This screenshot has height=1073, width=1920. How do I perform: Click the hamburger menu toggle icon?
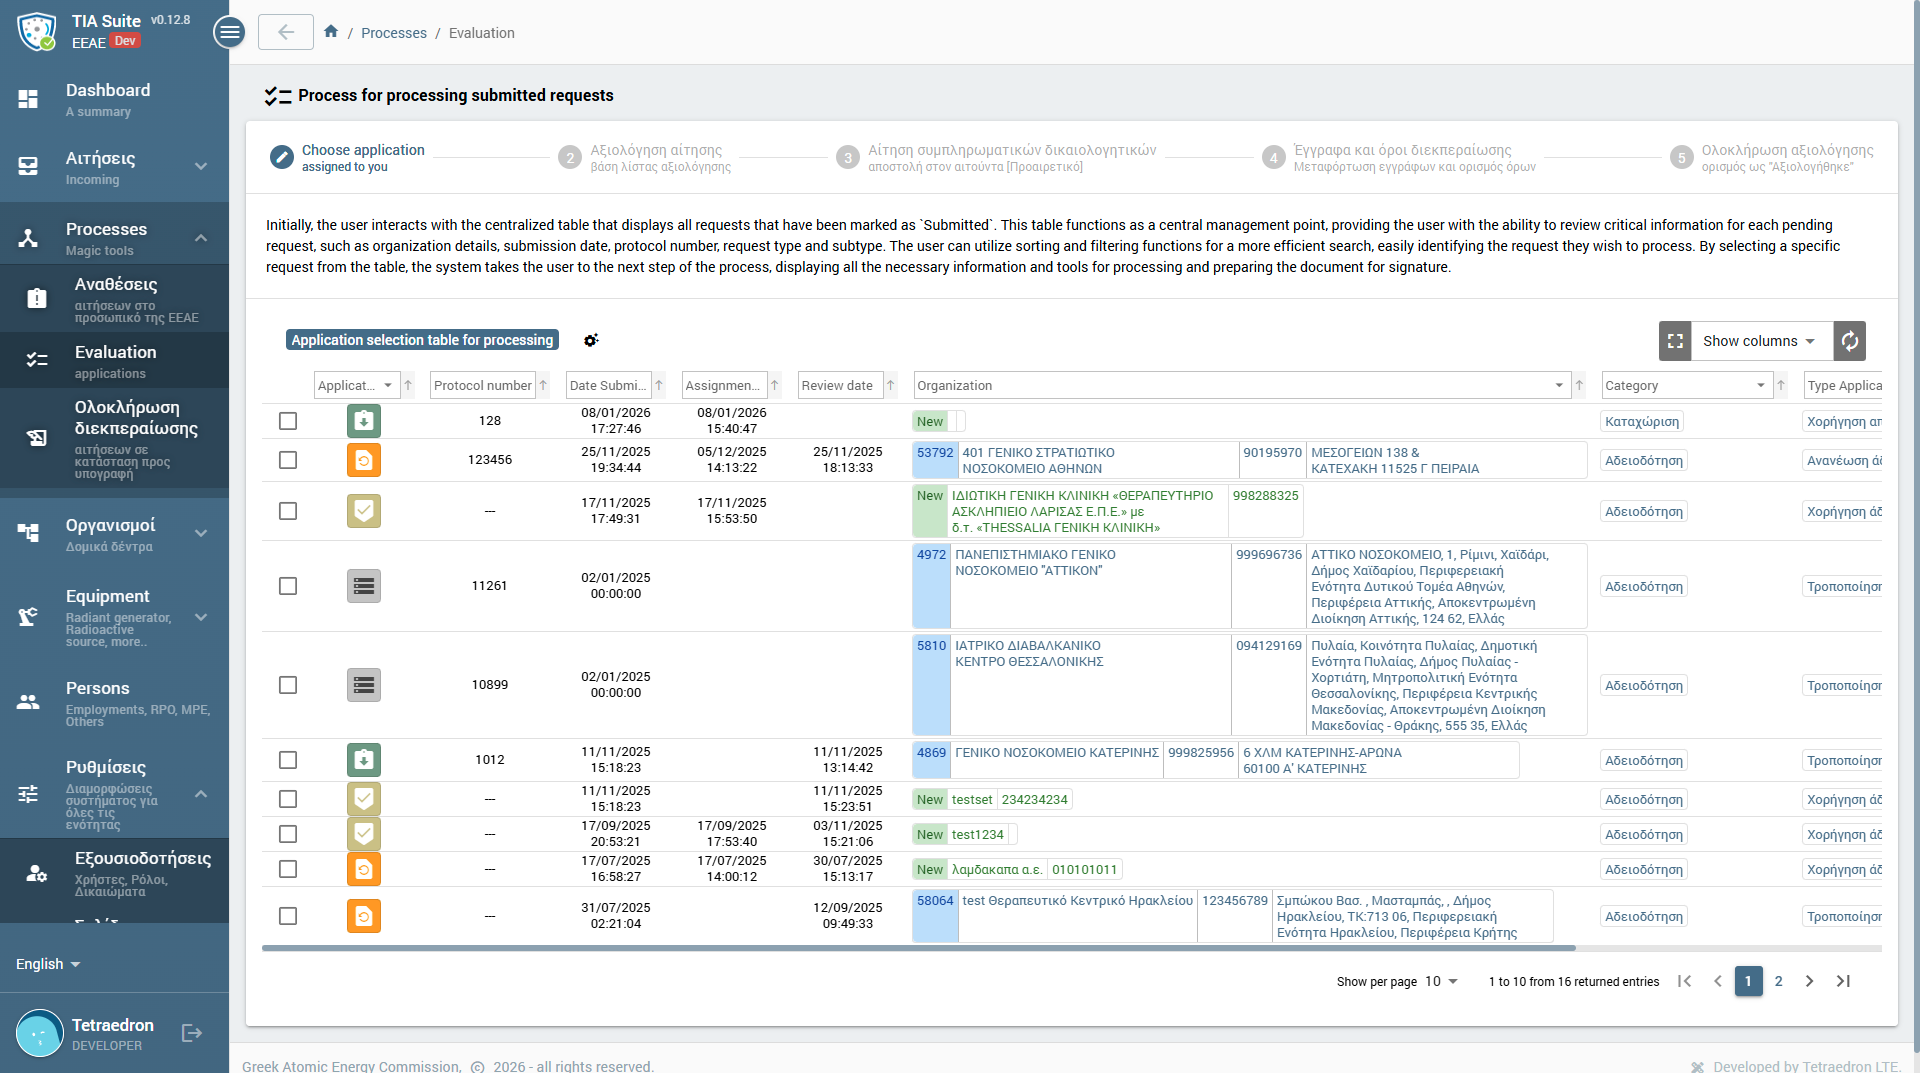click(229, 33)
